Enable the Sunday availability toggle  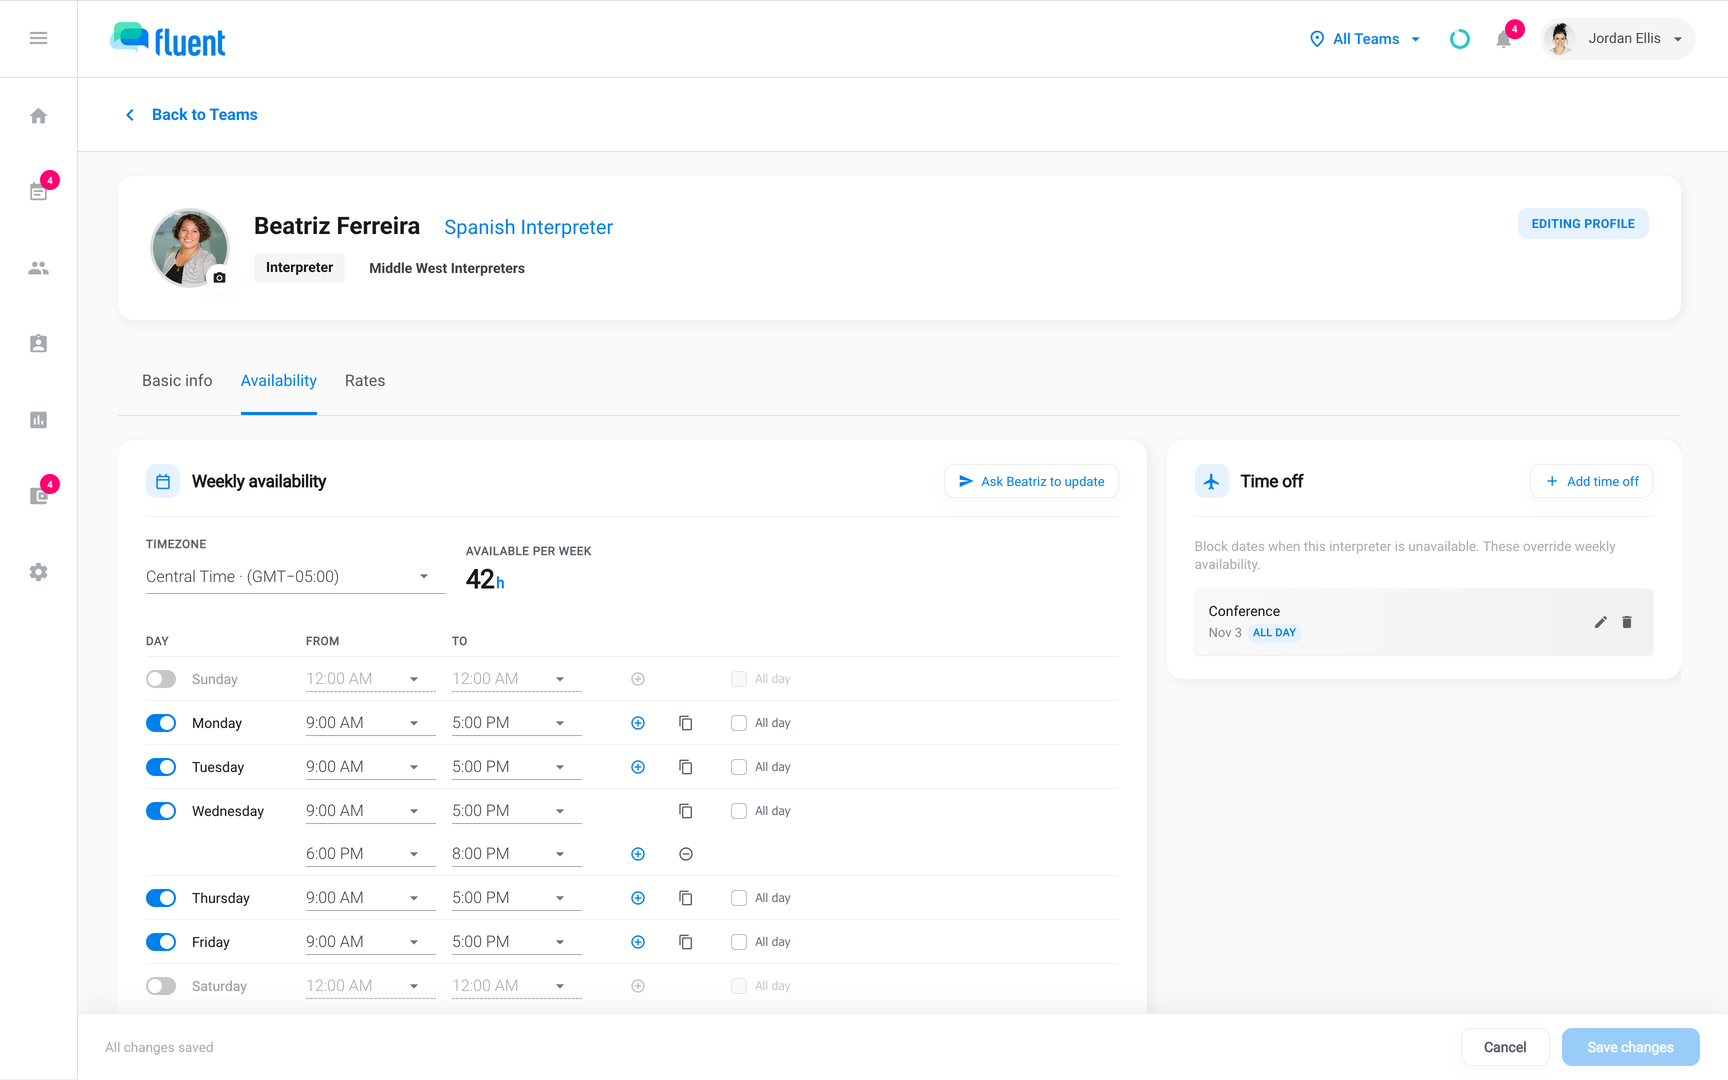pyautogui.click(x=161, y=679)
